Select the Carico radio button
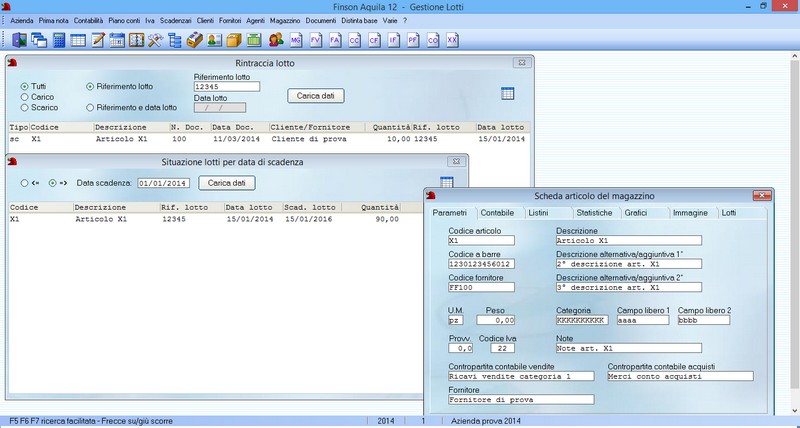The width and height of the screenshot is (800, 428). click(24, 97)
